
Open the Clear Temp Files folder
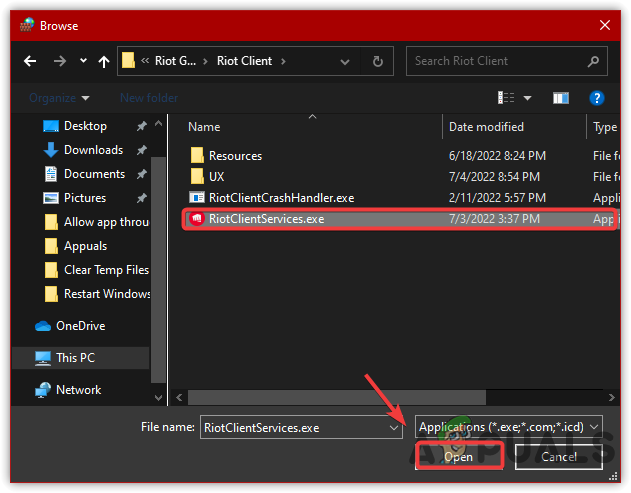[x=97, y=270]
